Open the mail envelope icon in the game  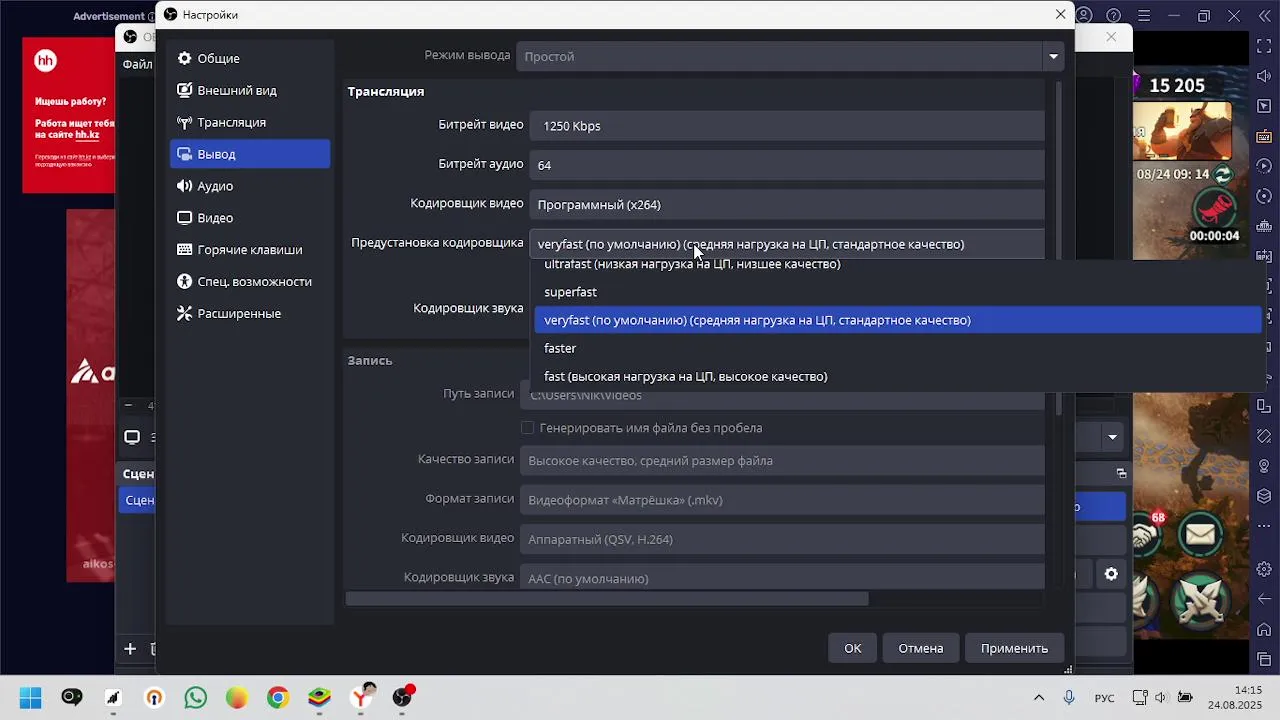click(1200, 535)
